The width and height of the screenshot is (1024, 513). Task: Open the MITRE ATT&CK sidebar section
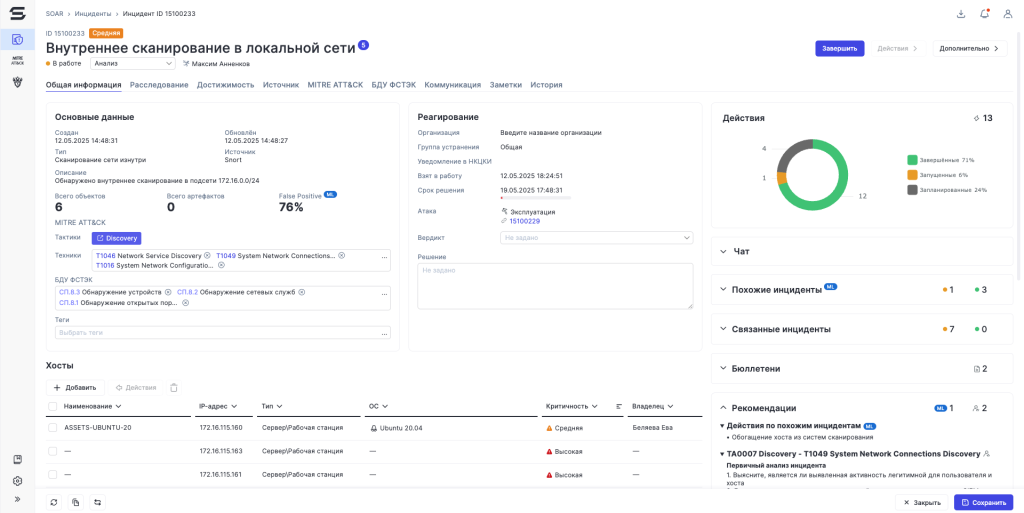(x=17, y=61)
